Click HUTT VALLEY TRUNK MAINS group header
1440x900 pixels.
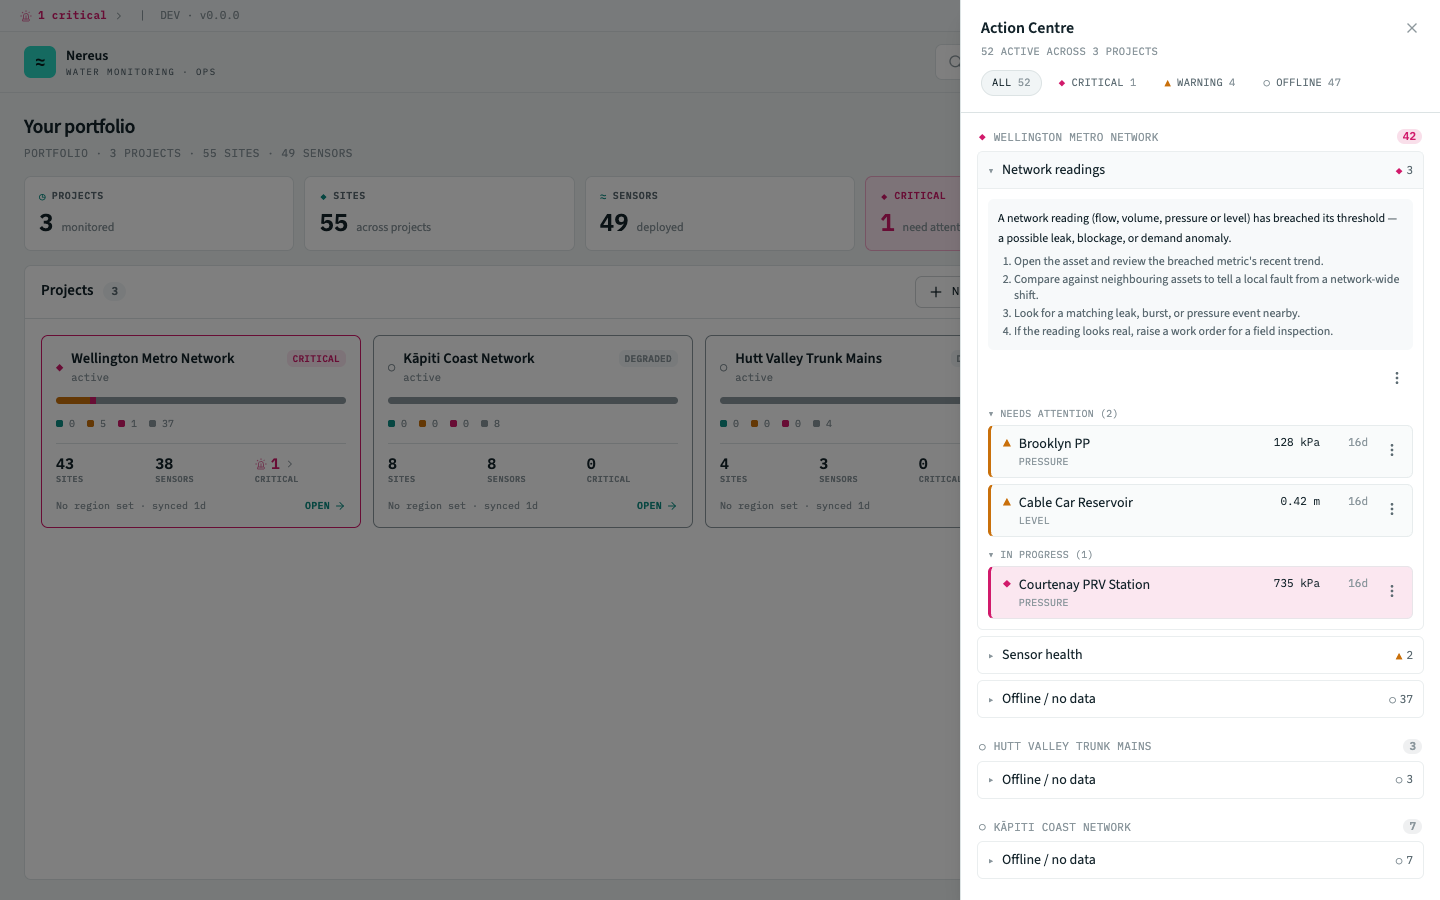pos(1072,747)
